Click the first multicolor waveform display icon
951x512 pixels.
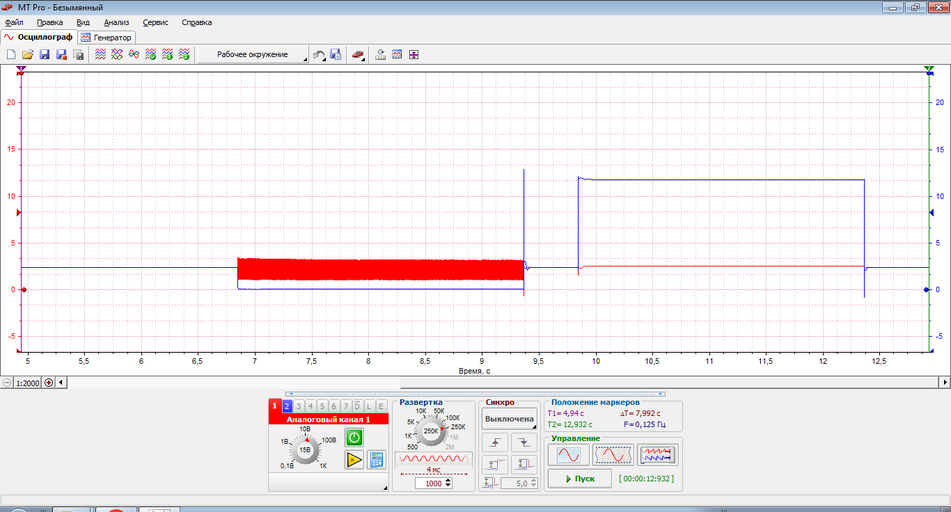pyautogui.click(x=101, y=55)
